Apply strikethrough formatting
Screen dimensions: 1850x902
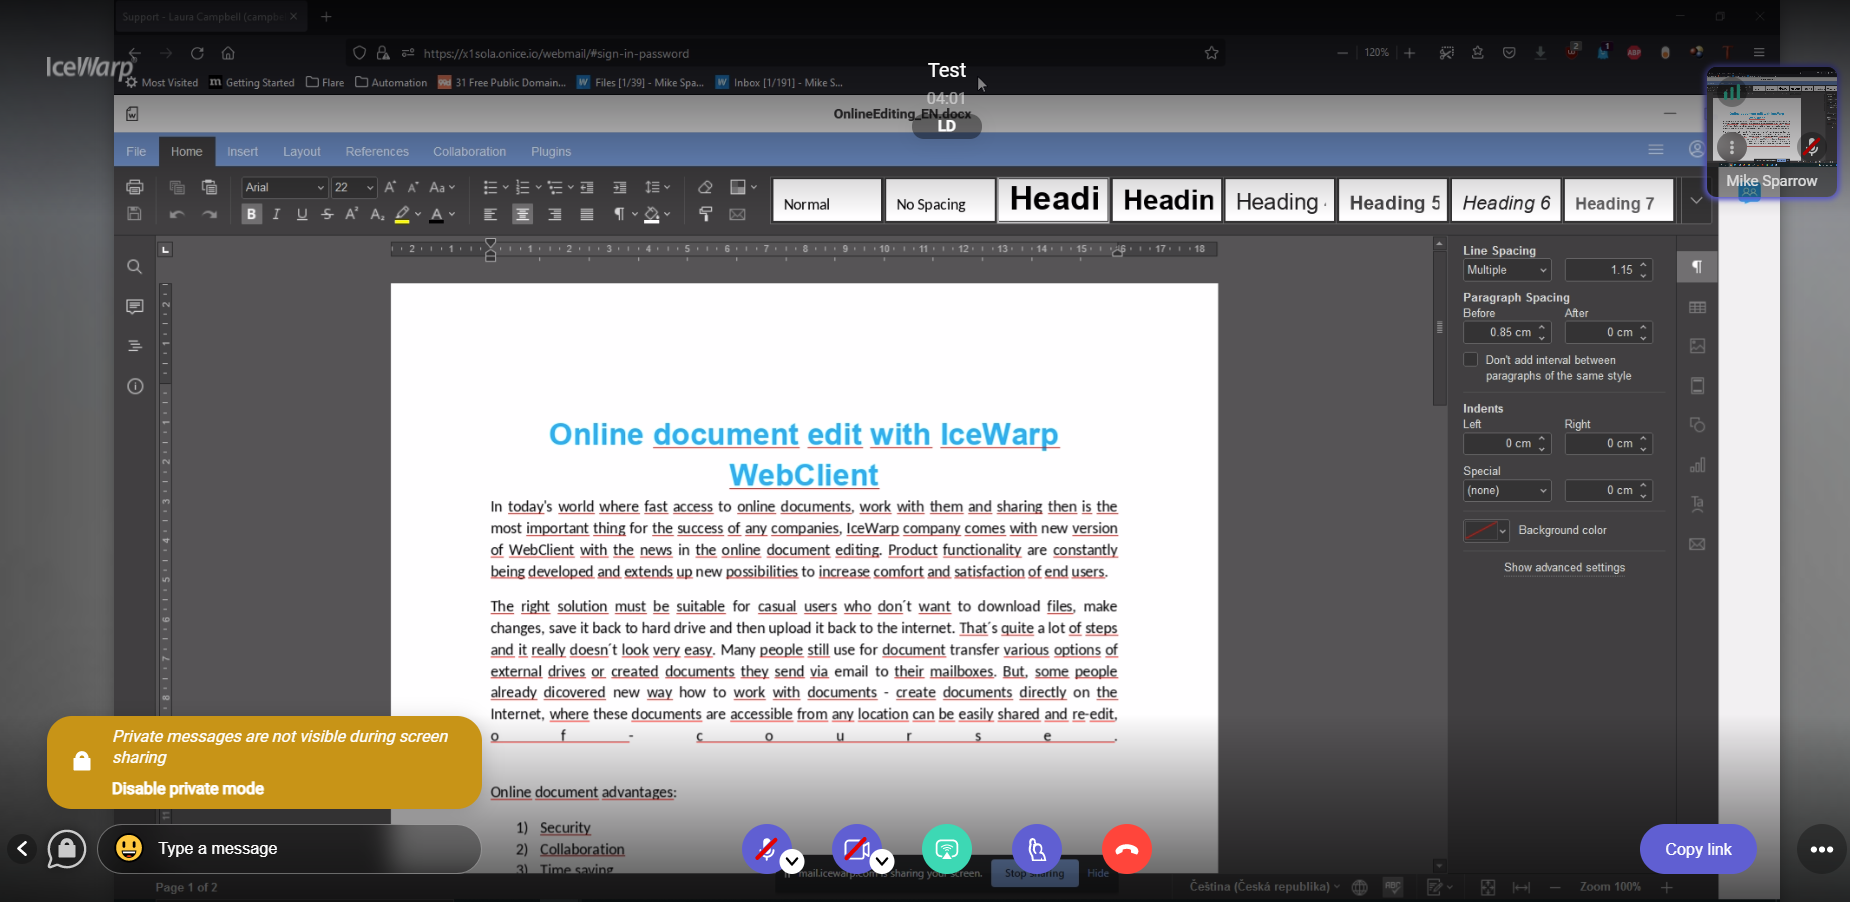[x=327, y=214]
